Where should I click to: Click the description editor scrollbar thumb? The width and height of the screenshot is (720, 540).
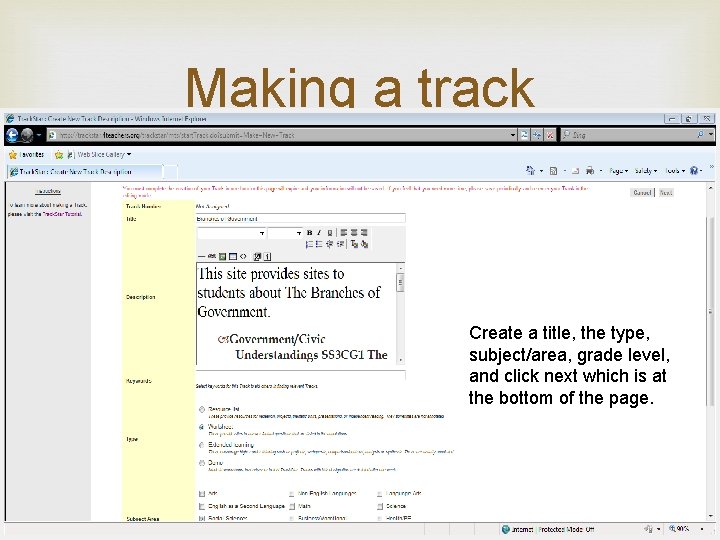[x=400, y=282]
